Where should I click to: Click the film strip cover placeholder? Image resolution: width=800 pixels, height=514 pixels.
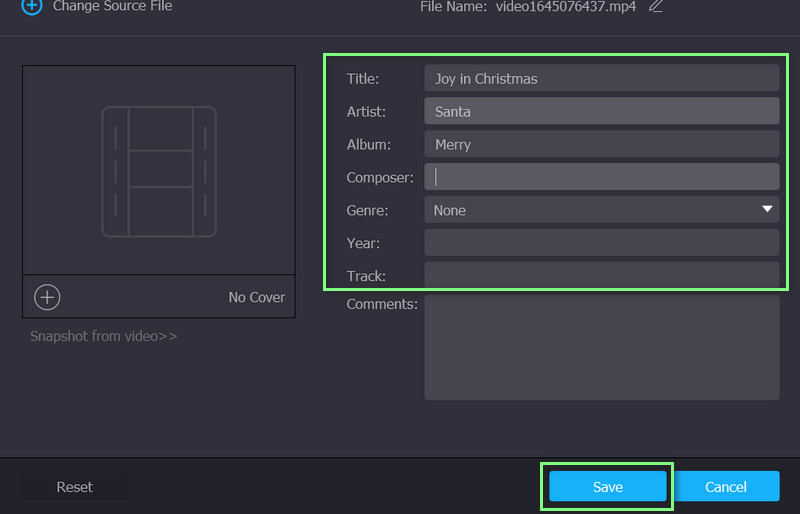[x=159, y=170]
